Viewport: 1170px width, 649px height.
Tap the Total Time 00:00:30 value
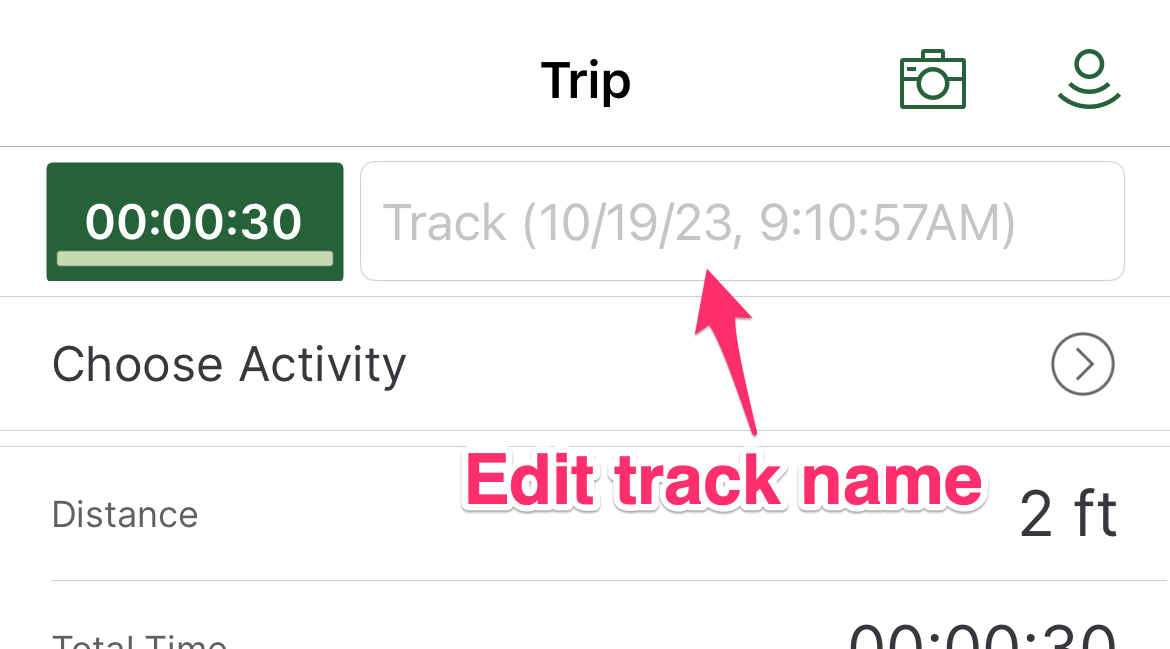983,636
